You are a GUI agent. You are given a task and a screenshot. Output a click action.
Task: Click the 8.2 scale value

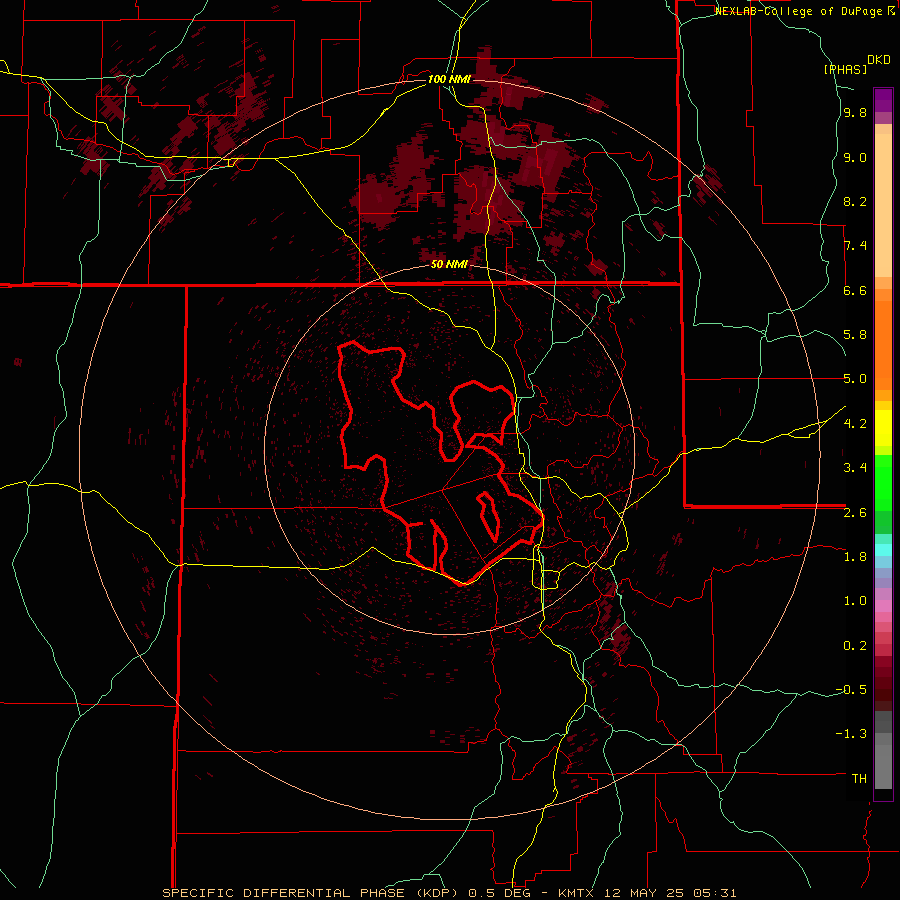coord(855,202)
